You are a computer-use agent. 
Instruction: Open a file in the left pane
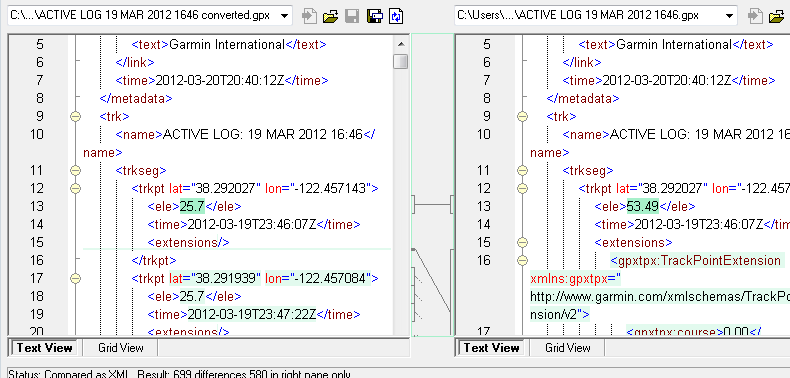pyautogui.click(x=331, y=16)
